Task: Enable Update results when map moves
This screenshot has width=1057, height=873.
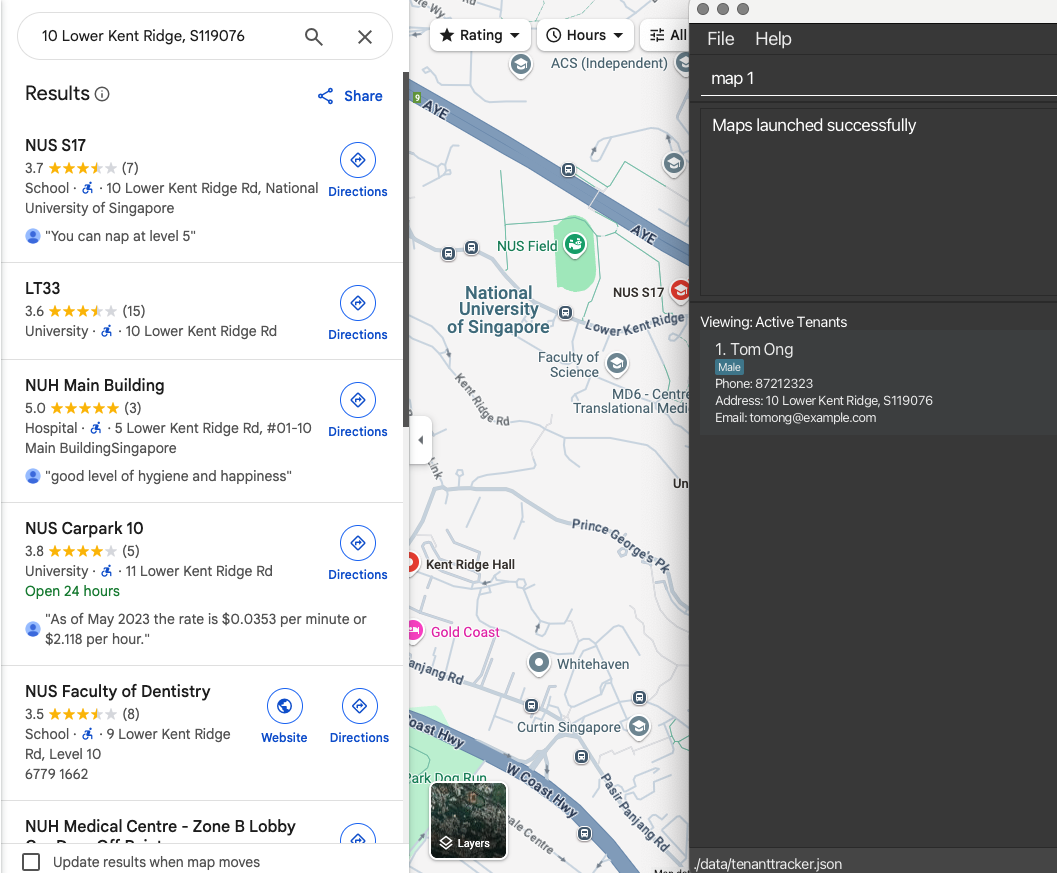Action: click(x=31, y=862)
